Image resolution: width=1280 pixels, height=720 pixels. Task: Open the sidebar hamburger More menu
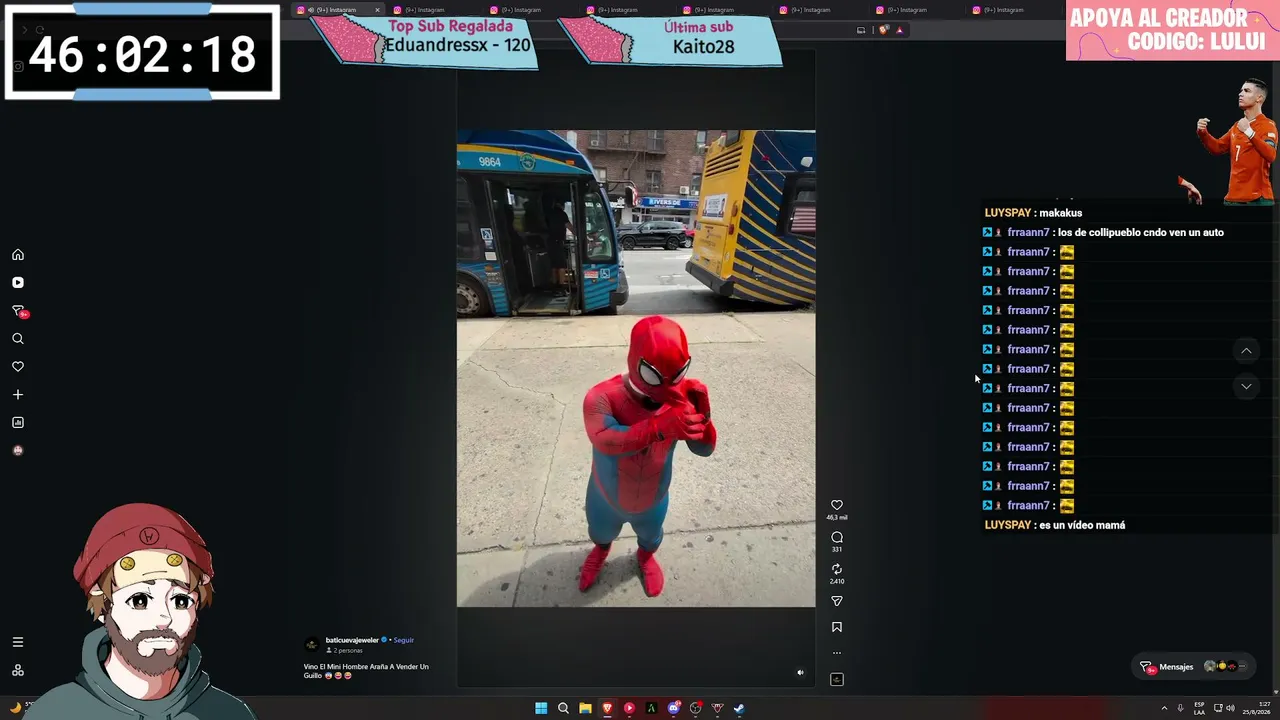tap(18, 642)
